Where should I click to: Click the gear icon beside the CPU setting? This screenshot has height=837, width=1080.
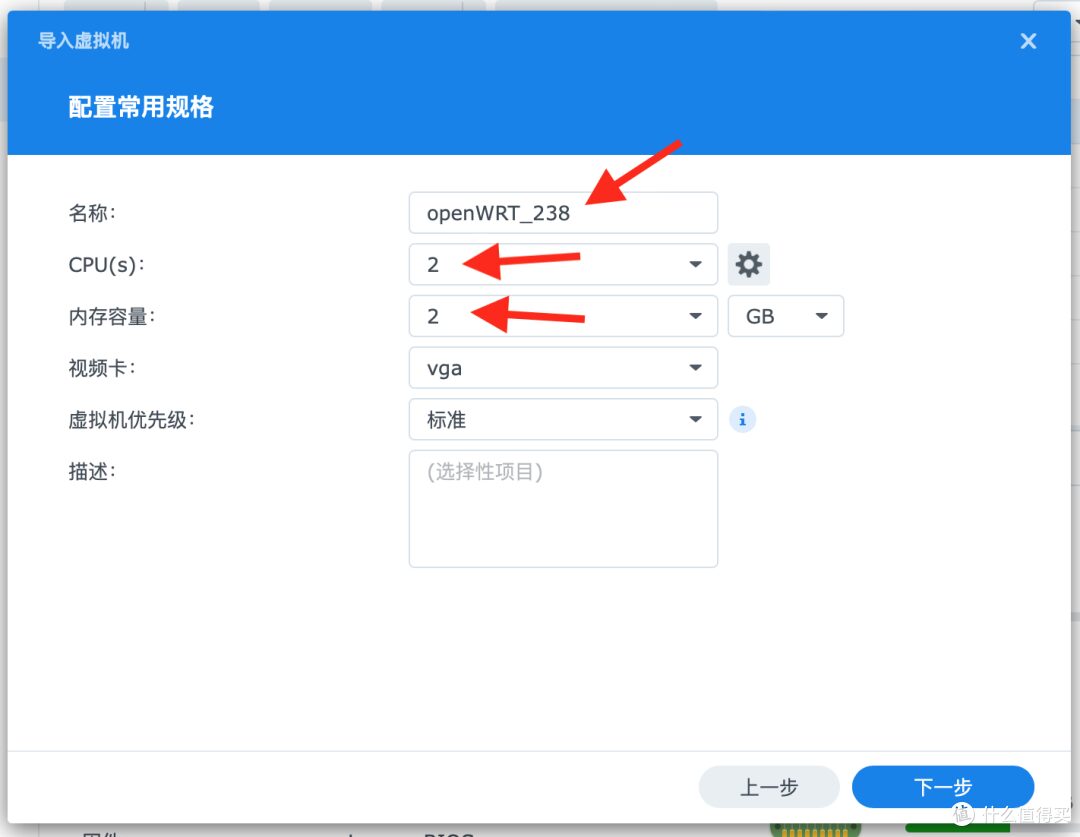[748, 264]
